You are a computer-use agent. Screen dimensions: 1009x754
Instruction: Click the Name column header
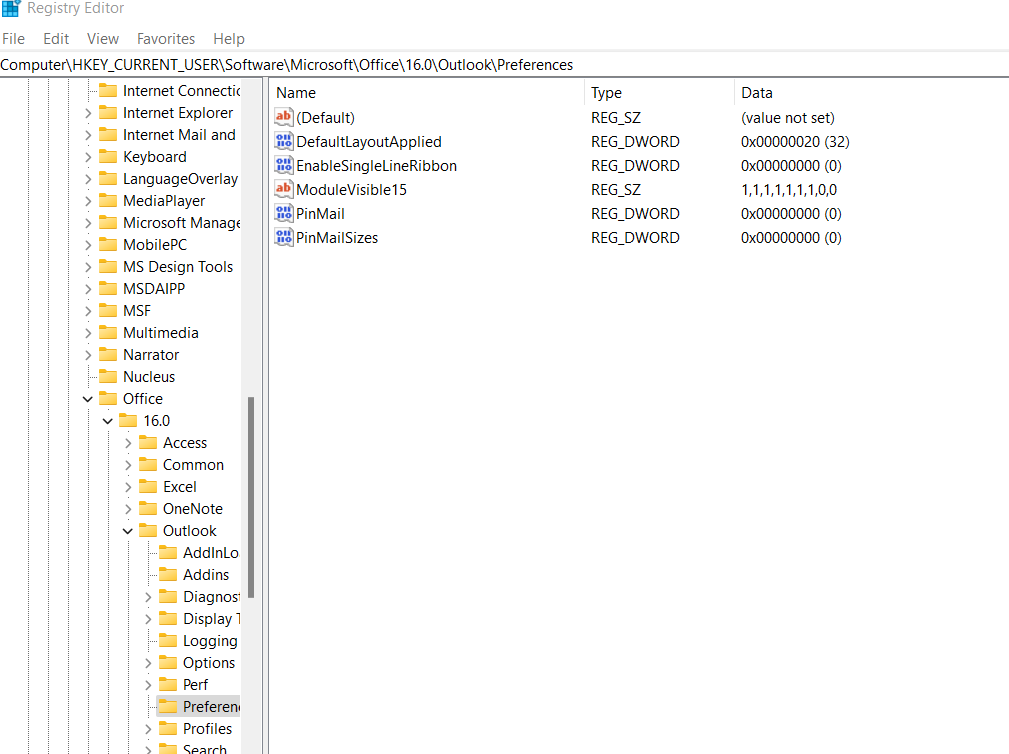coord(295,92)
